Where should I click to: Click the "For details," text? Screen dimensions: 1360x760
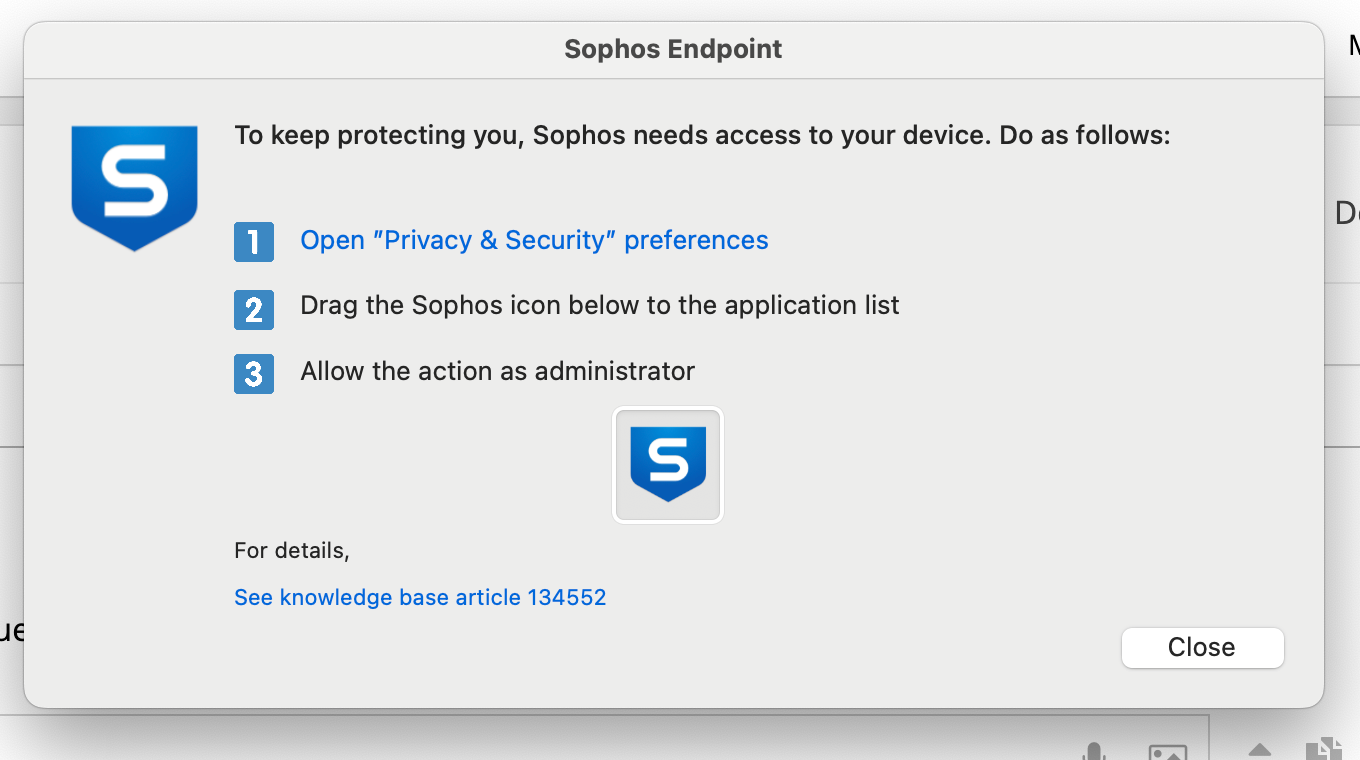(292, 551)
